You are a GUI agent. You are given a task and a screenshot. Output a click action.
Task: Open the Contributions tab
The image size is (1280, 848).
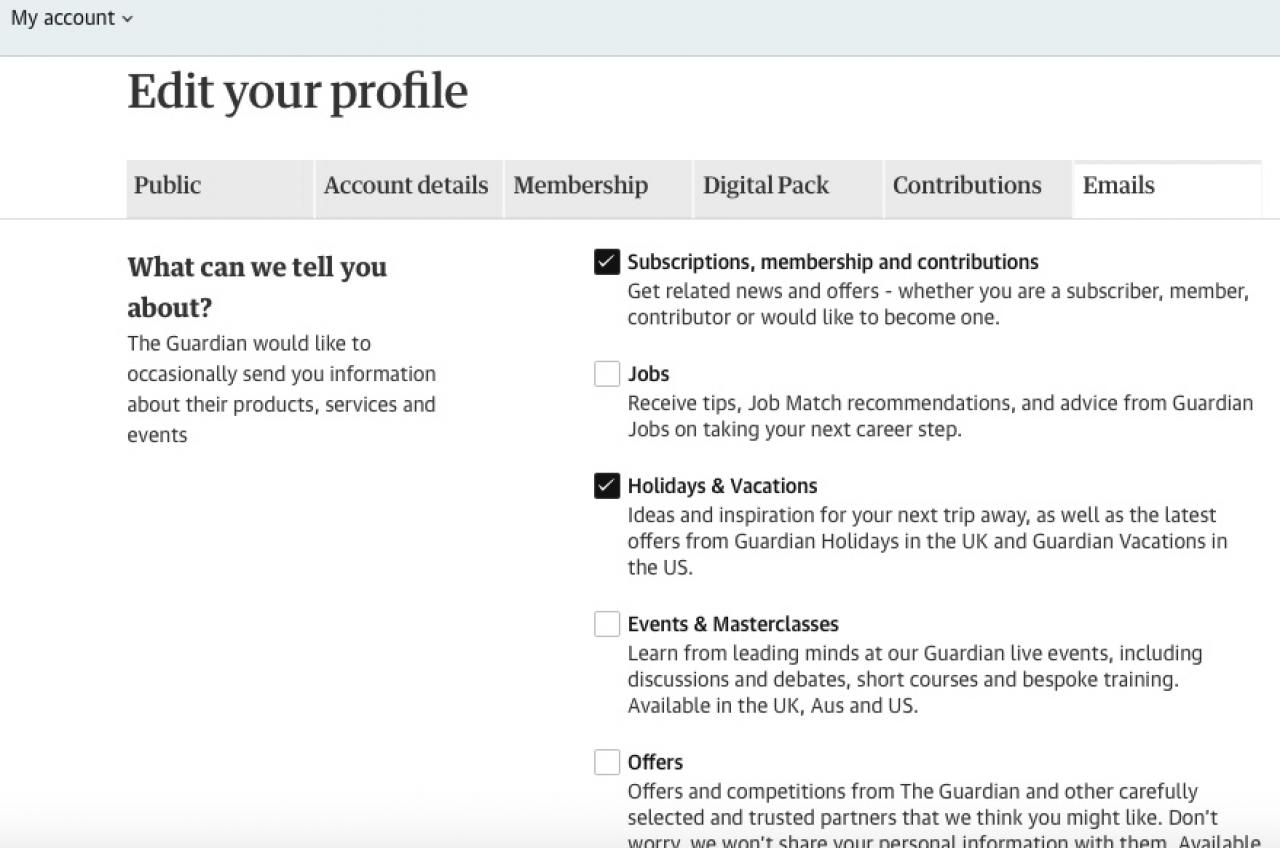pyautogui.click(x=967, y=186)
